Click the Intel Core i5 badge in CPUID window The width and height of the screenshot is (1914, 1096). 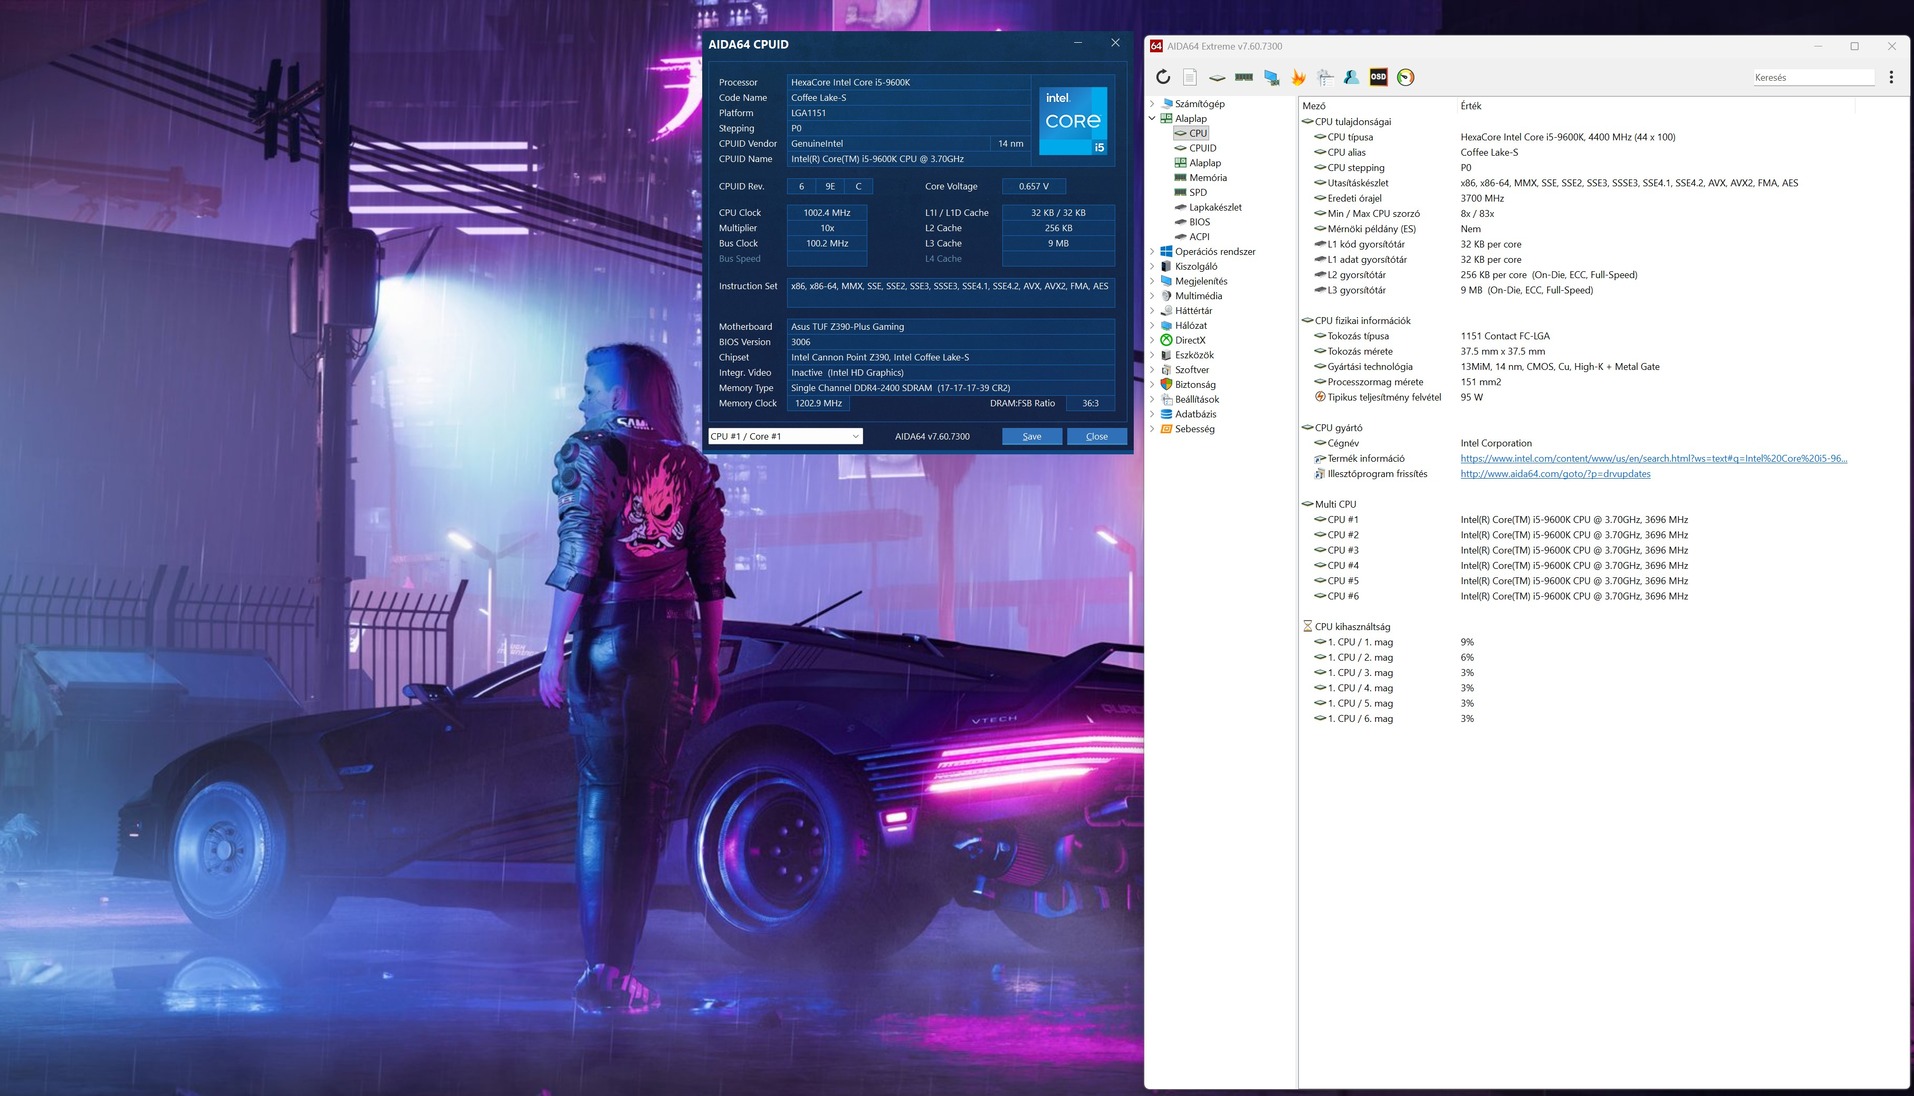[x=1074, y=120]
